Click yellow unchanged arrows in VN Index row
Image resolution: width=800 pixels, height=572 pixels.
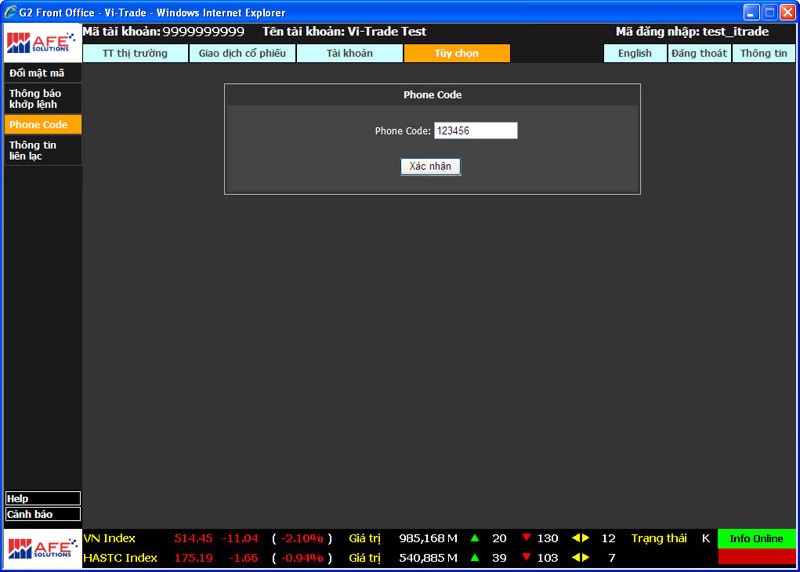580,538
